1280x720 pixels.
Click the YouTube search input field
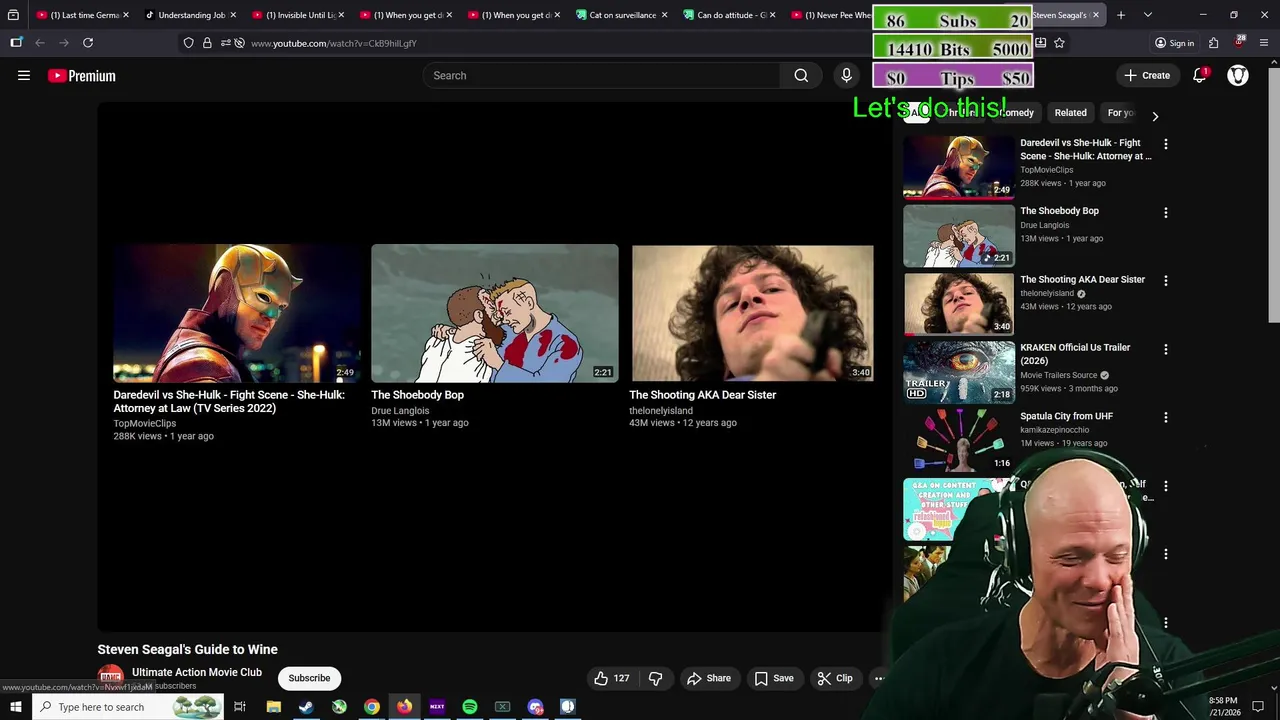[602, 76]
